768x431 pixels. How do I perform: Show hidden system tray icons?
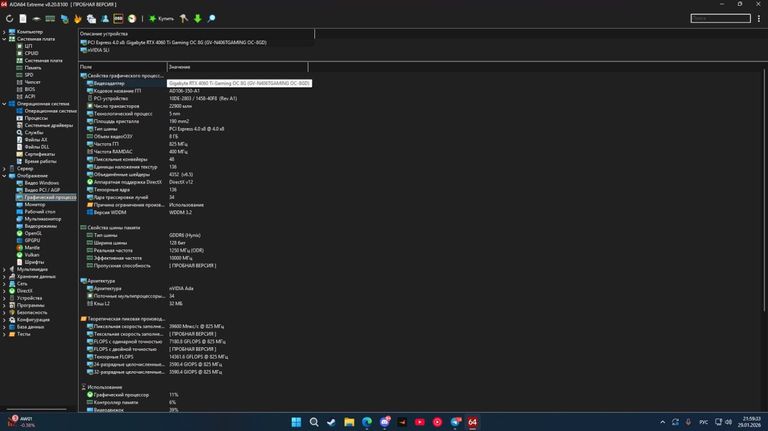[663, 422]
